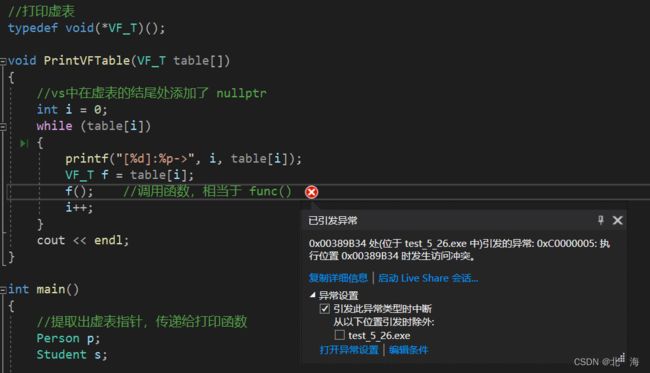The width and height of the screenshot is (650, 373).
Task: Click the 'while (table[i])' line
Action: (x=94, y=126)
